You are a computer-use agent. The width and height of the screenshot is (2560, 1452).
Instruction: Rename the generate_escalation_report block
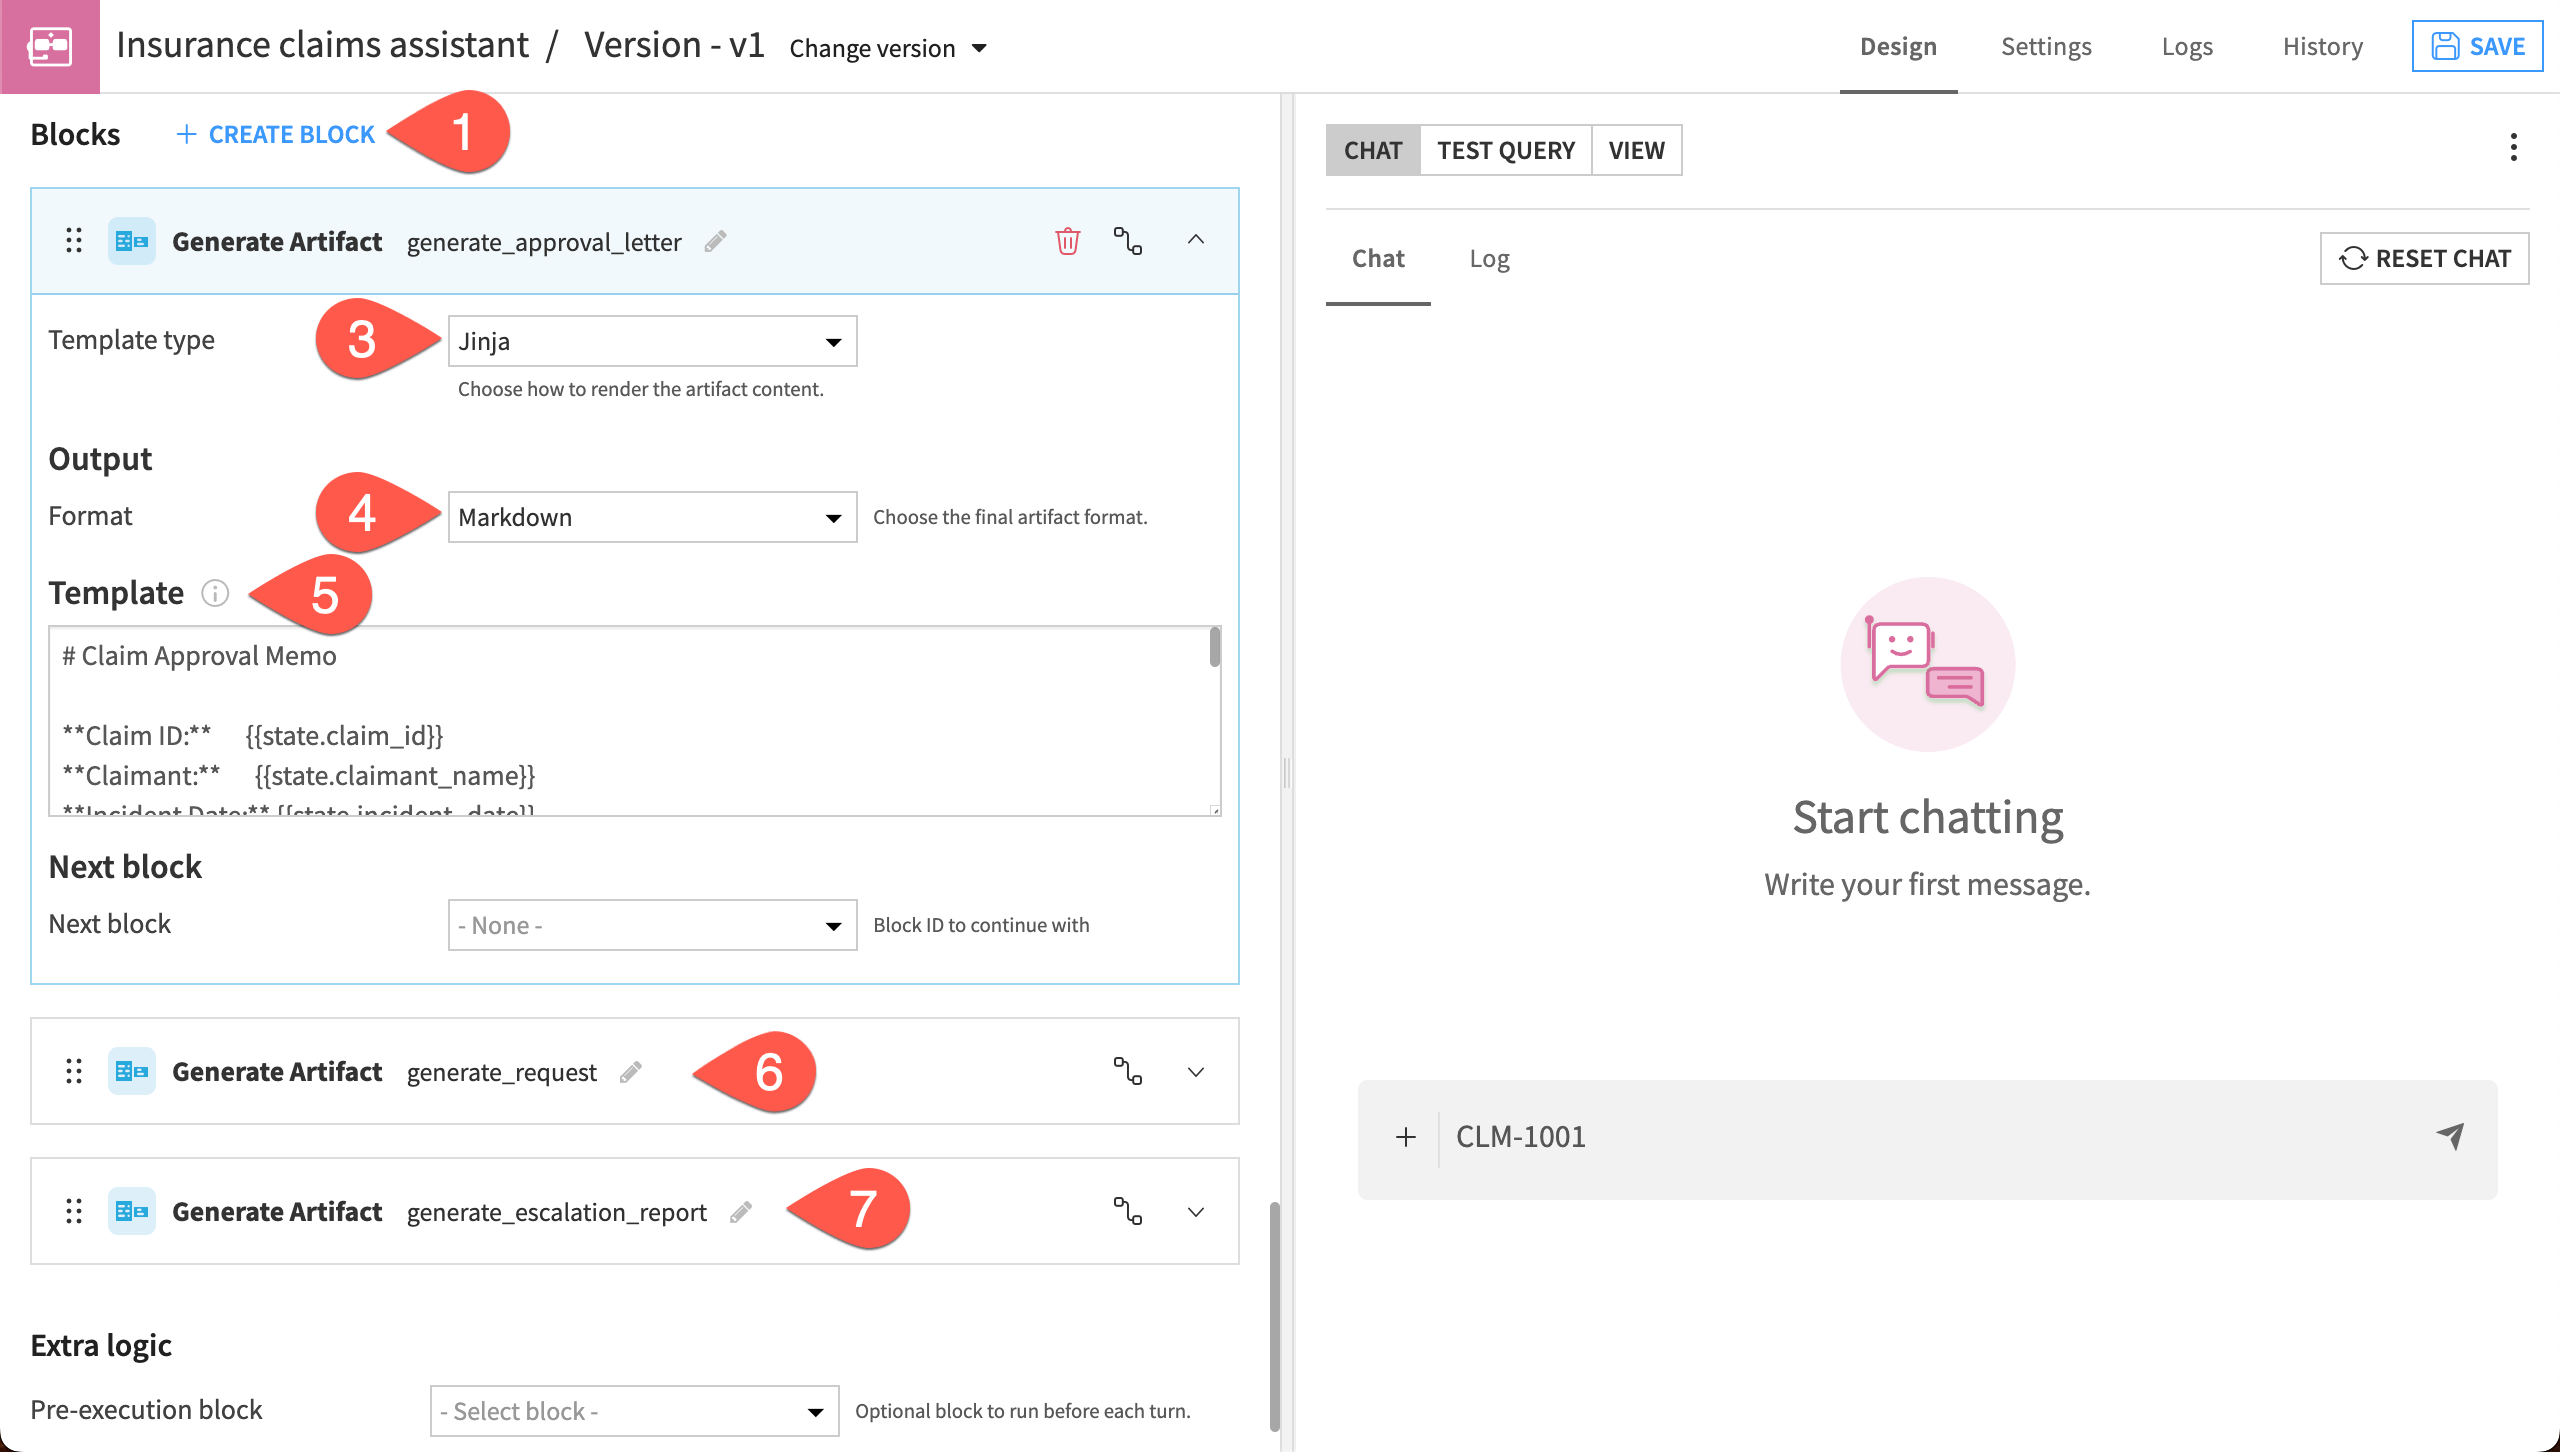[740, 1212]
